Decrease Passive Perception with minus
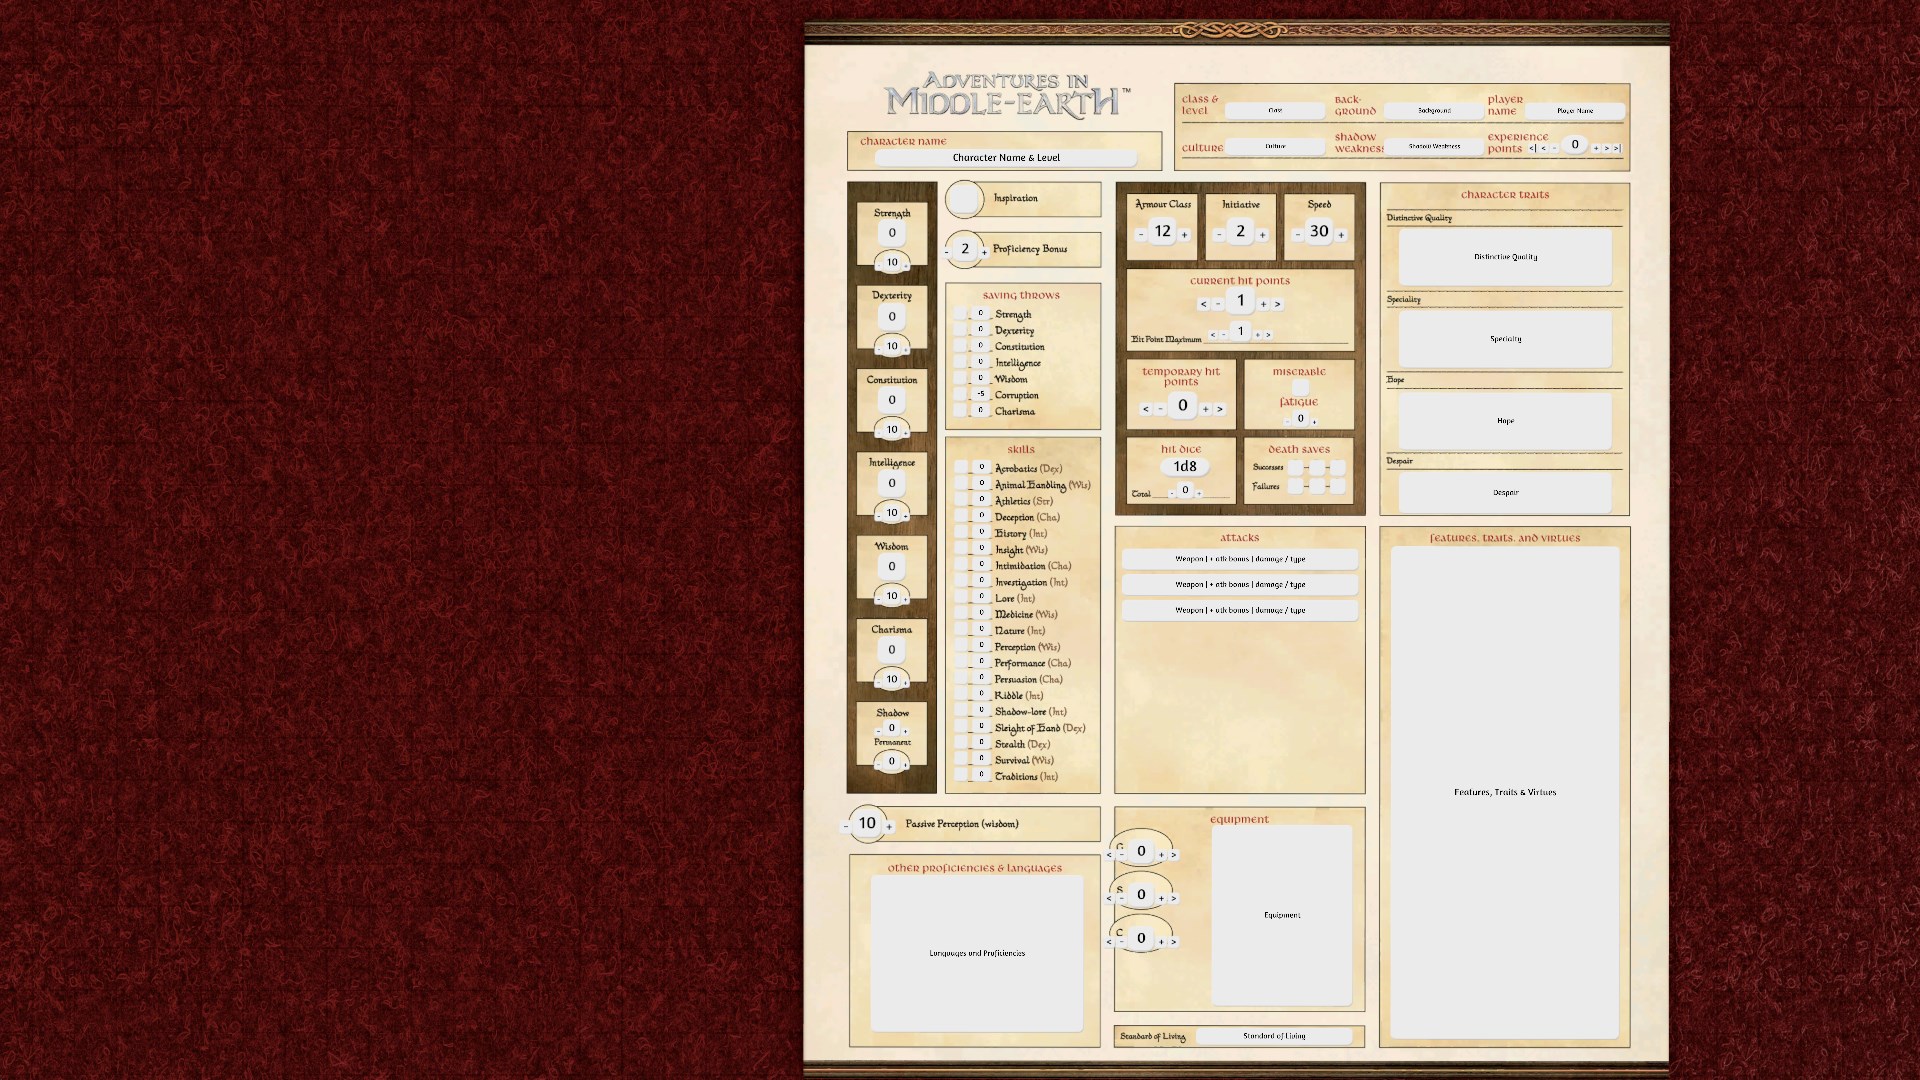Image resolution: width=1920 pixels, height=1080 pixels. click(x=846, y=827)
